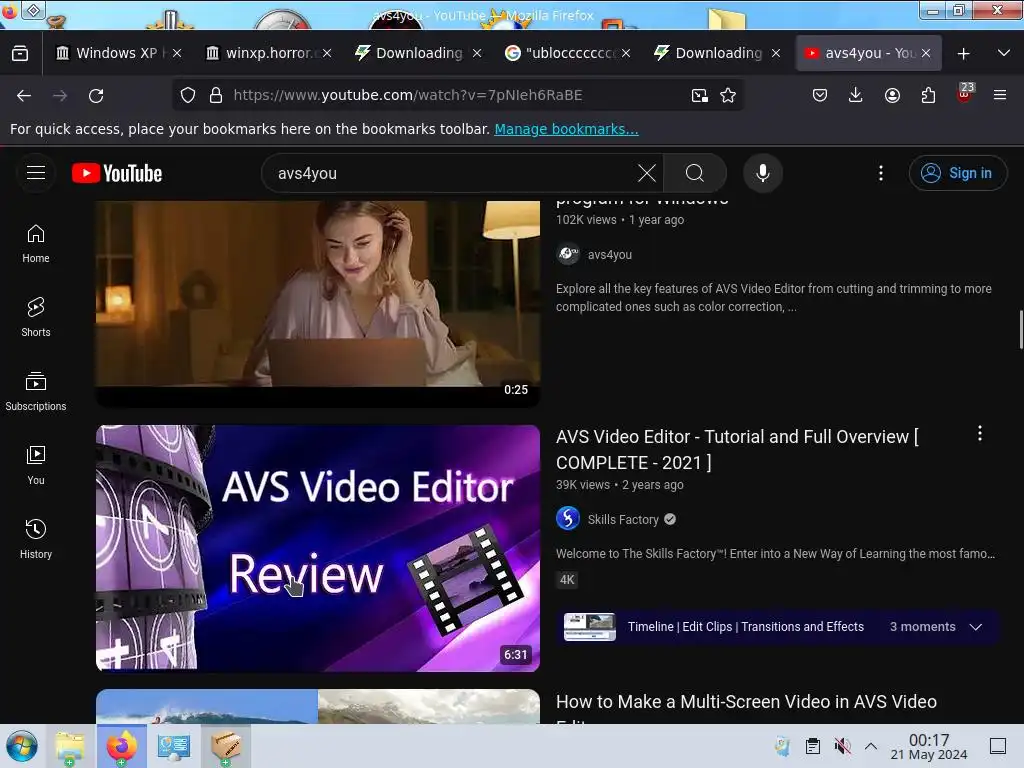Viewport: 1024px width, 768px height.
Task: Open the taskbar clock showing 00:17
Action: pyautogui.click(x=929, y=746)
